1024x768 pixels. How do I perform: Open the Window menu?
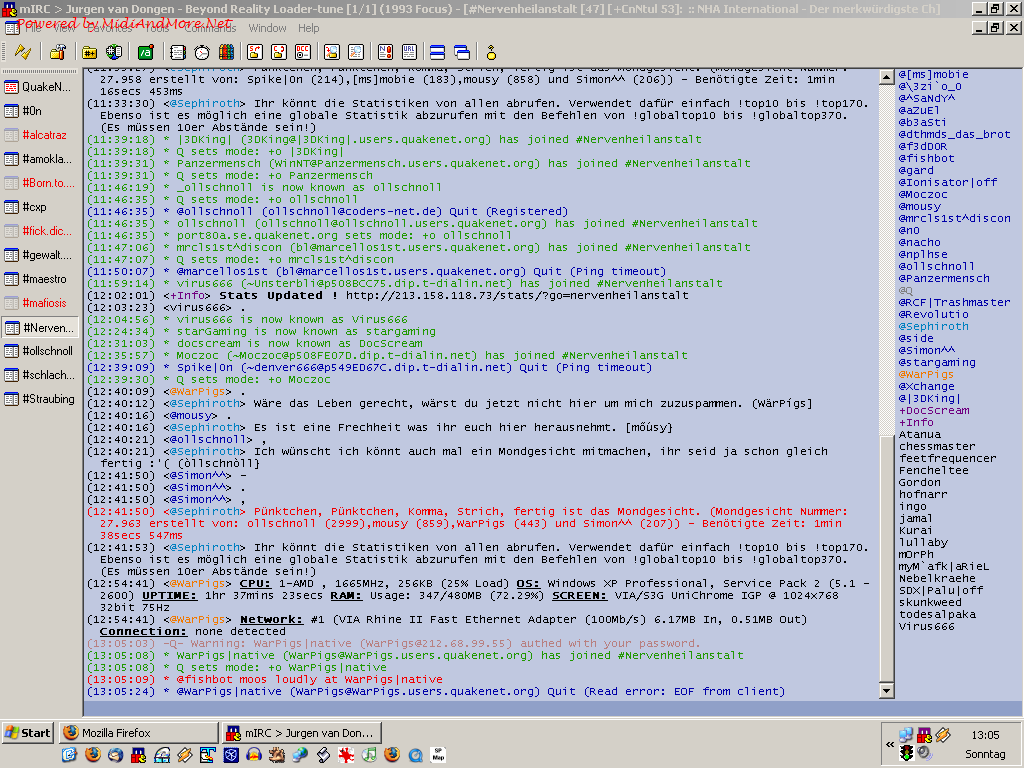(267, 28)
